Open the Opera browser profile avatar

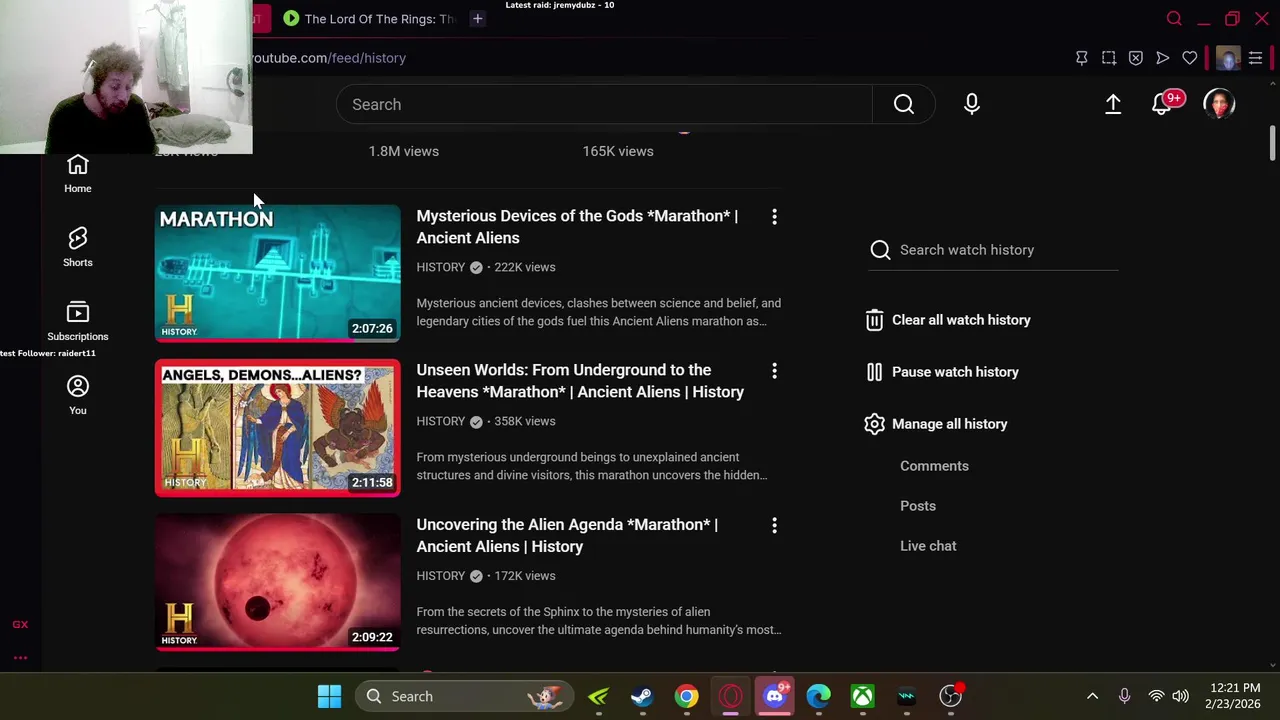click(x=1228, y=58)
